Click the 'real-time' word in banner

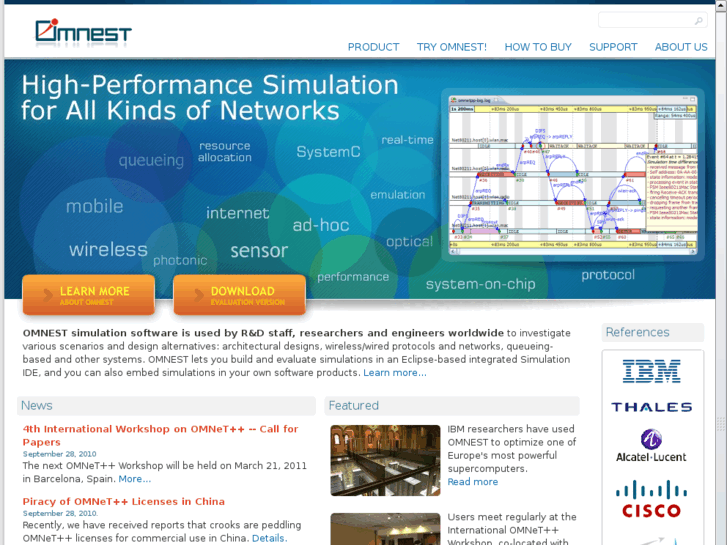(407, 140)
